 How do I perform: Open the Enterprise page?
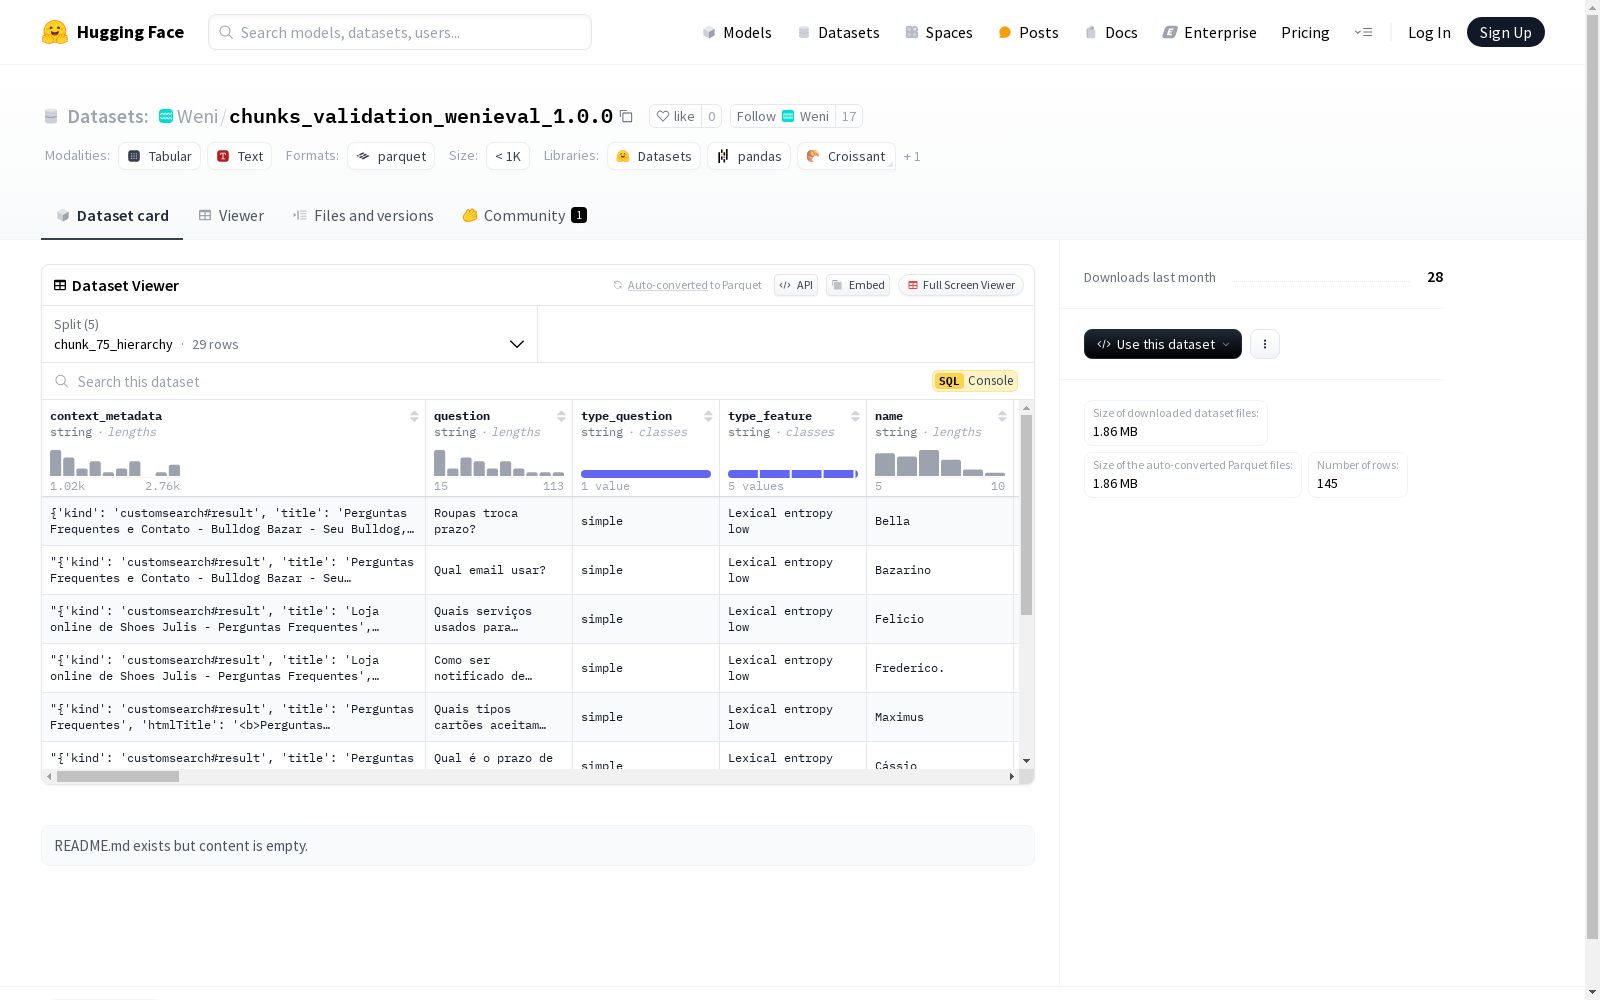tap(1209, 32)
